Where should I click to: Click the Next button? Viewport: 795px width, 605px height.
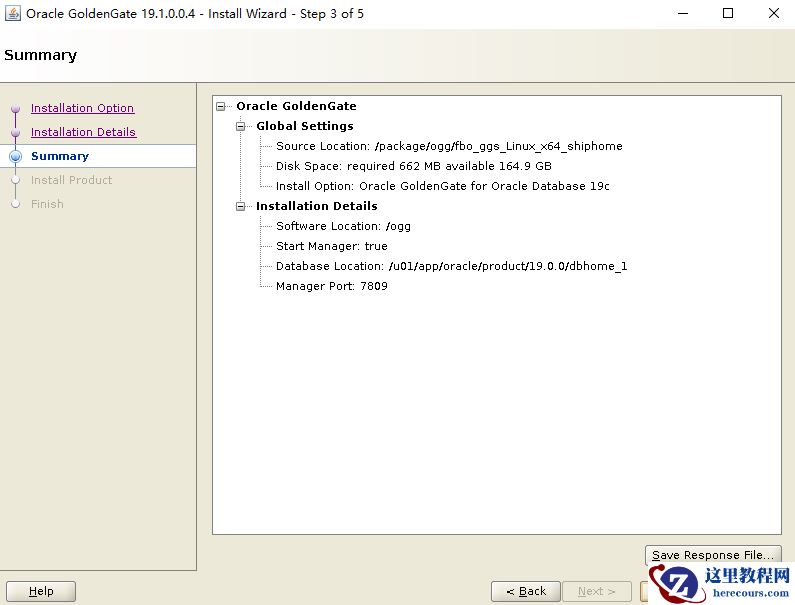(595, 591)
